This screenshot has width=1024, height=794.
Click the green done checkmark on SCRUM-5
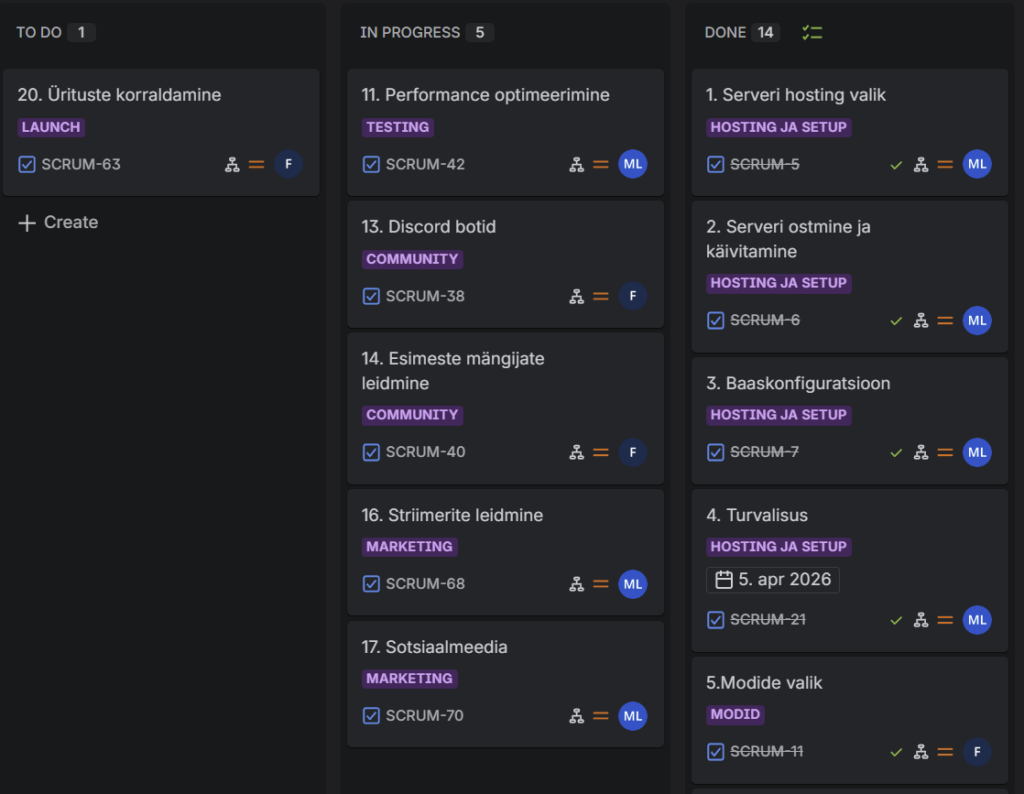tap(896, 164)
